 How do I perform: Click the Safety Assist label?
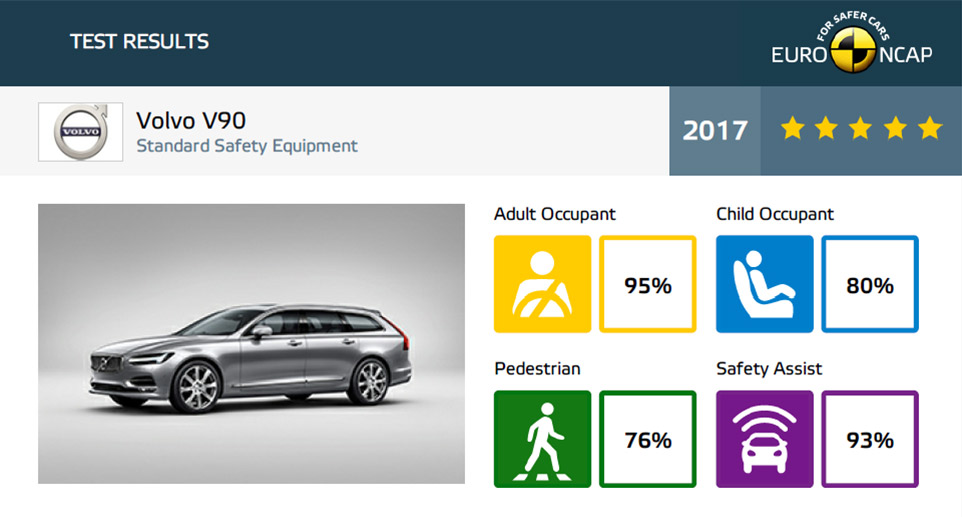coord(769,369)
